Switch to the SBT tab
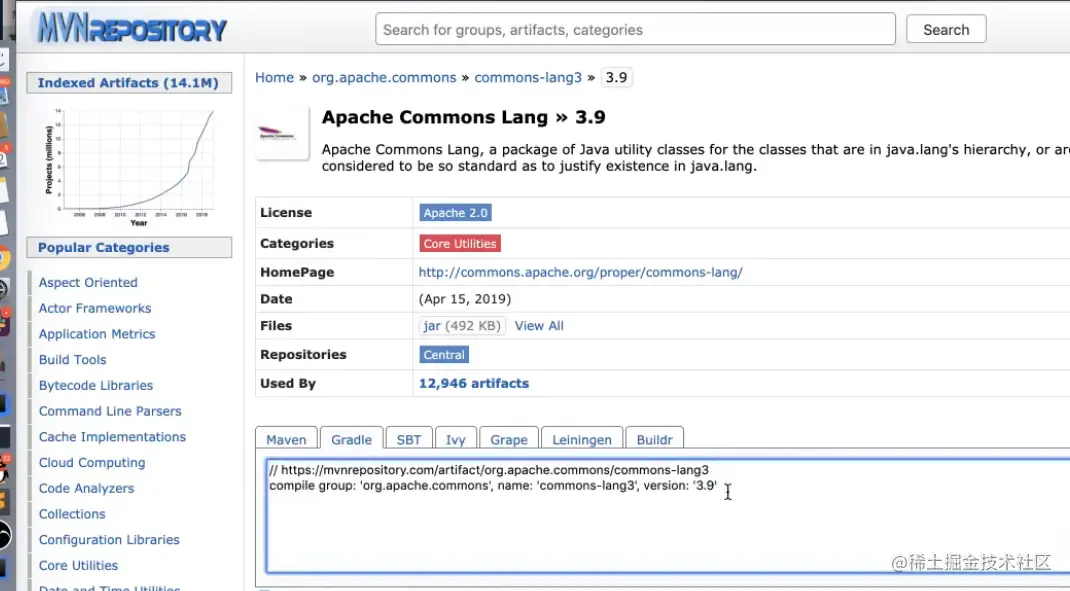Viewport: 1070px width, 591px height. (x=408, y=440)
